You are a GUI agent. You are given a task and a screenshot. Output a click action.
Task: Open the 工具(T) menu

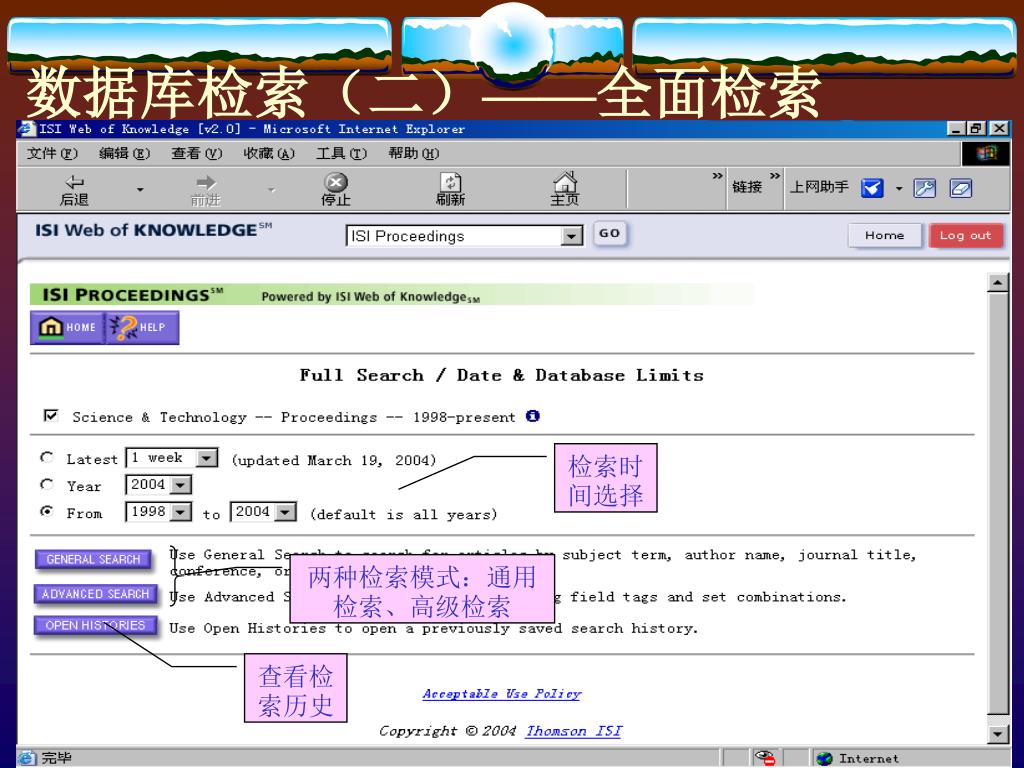(341, 153)
